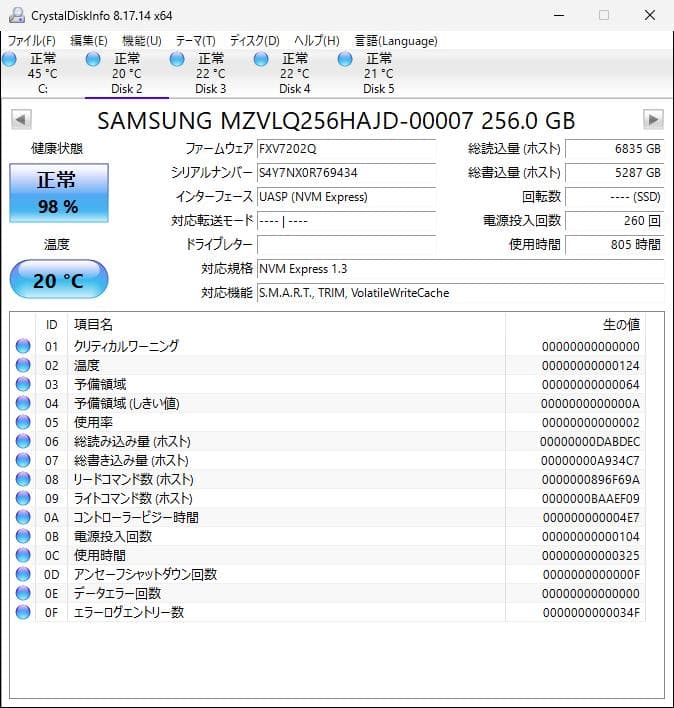Open the テーマ(T) menu

coord(195,41)
